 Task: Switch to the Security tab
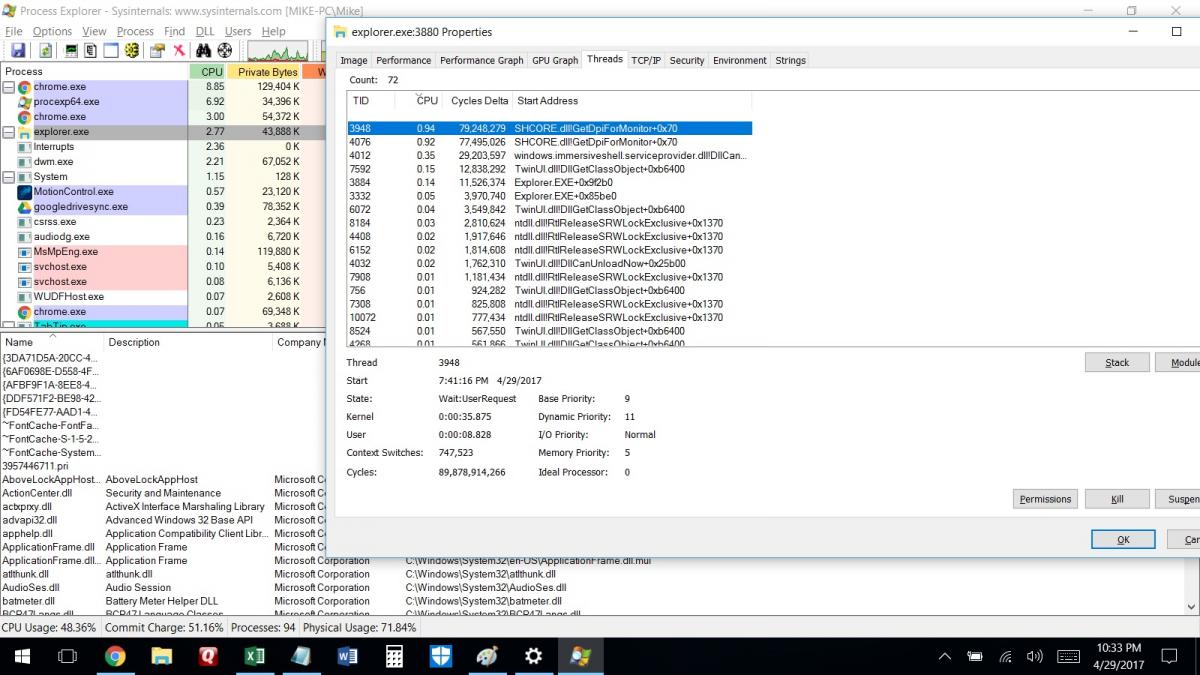tap(687, 60)
